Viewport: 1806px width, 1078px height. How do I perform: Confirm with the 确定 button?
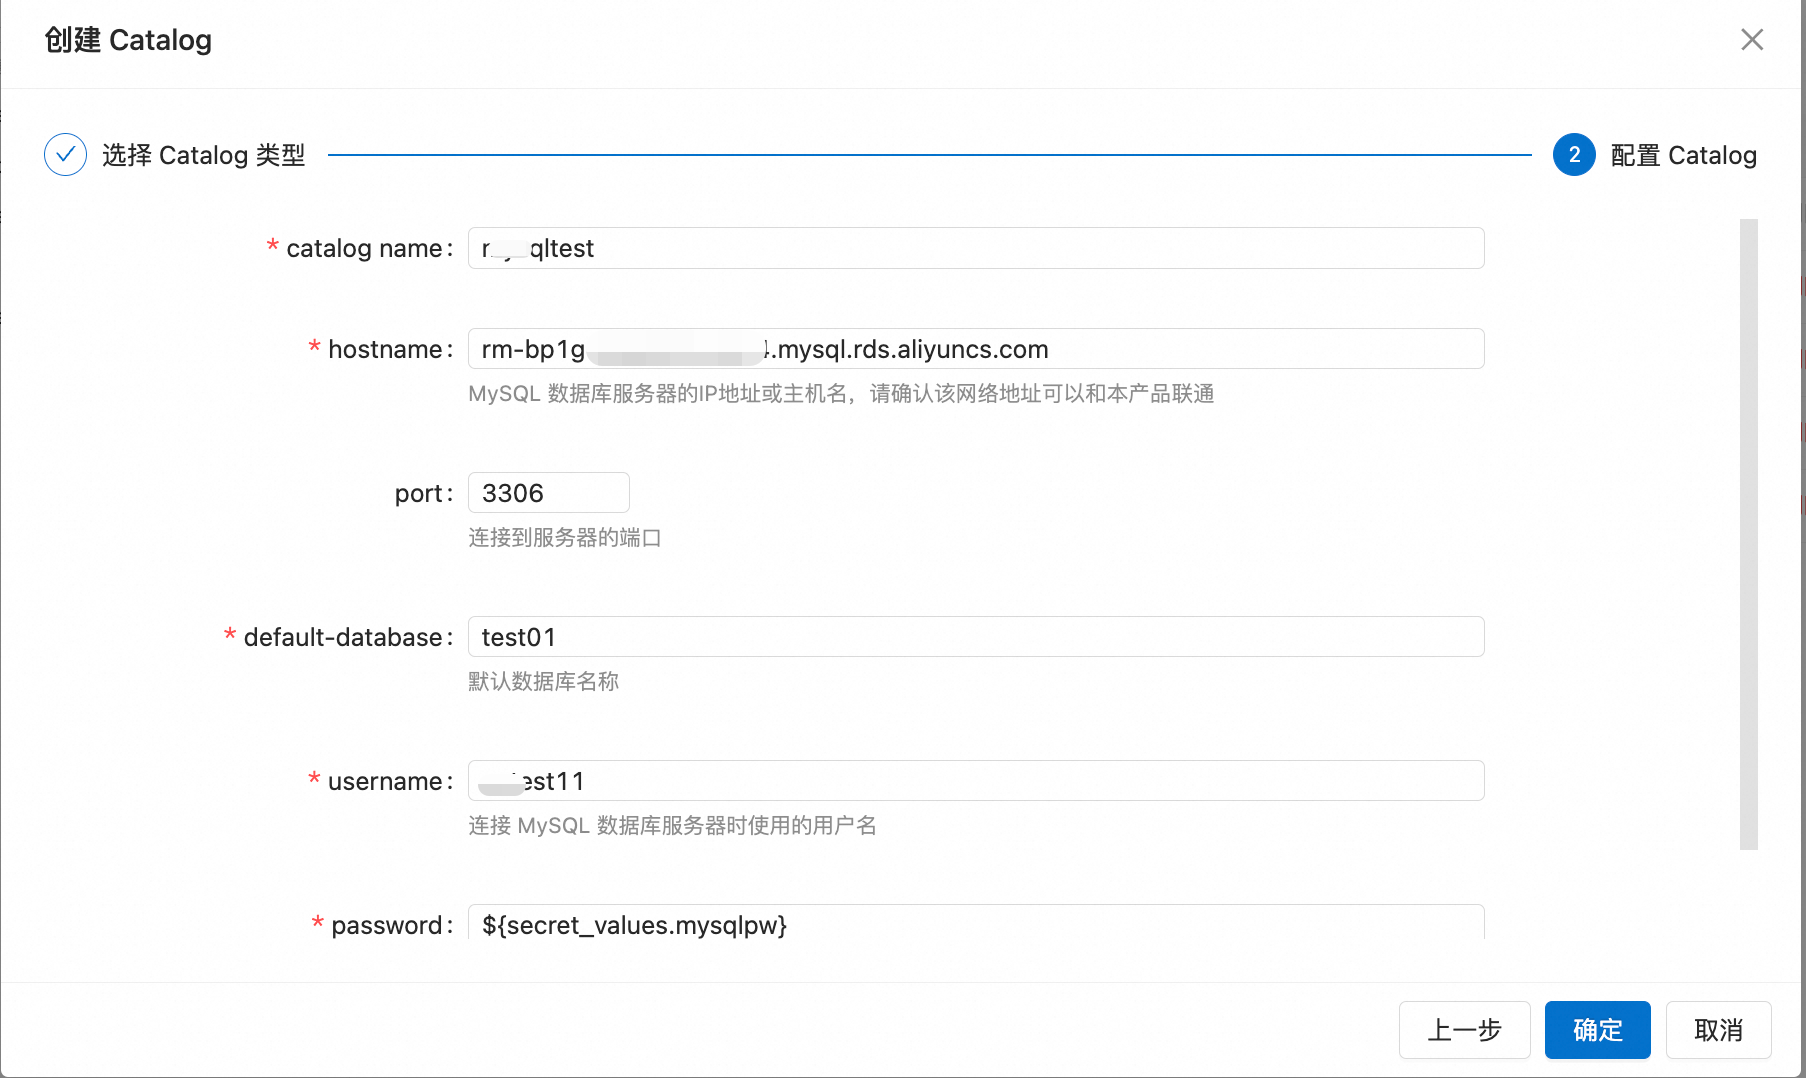(x=1598, y=1030)
